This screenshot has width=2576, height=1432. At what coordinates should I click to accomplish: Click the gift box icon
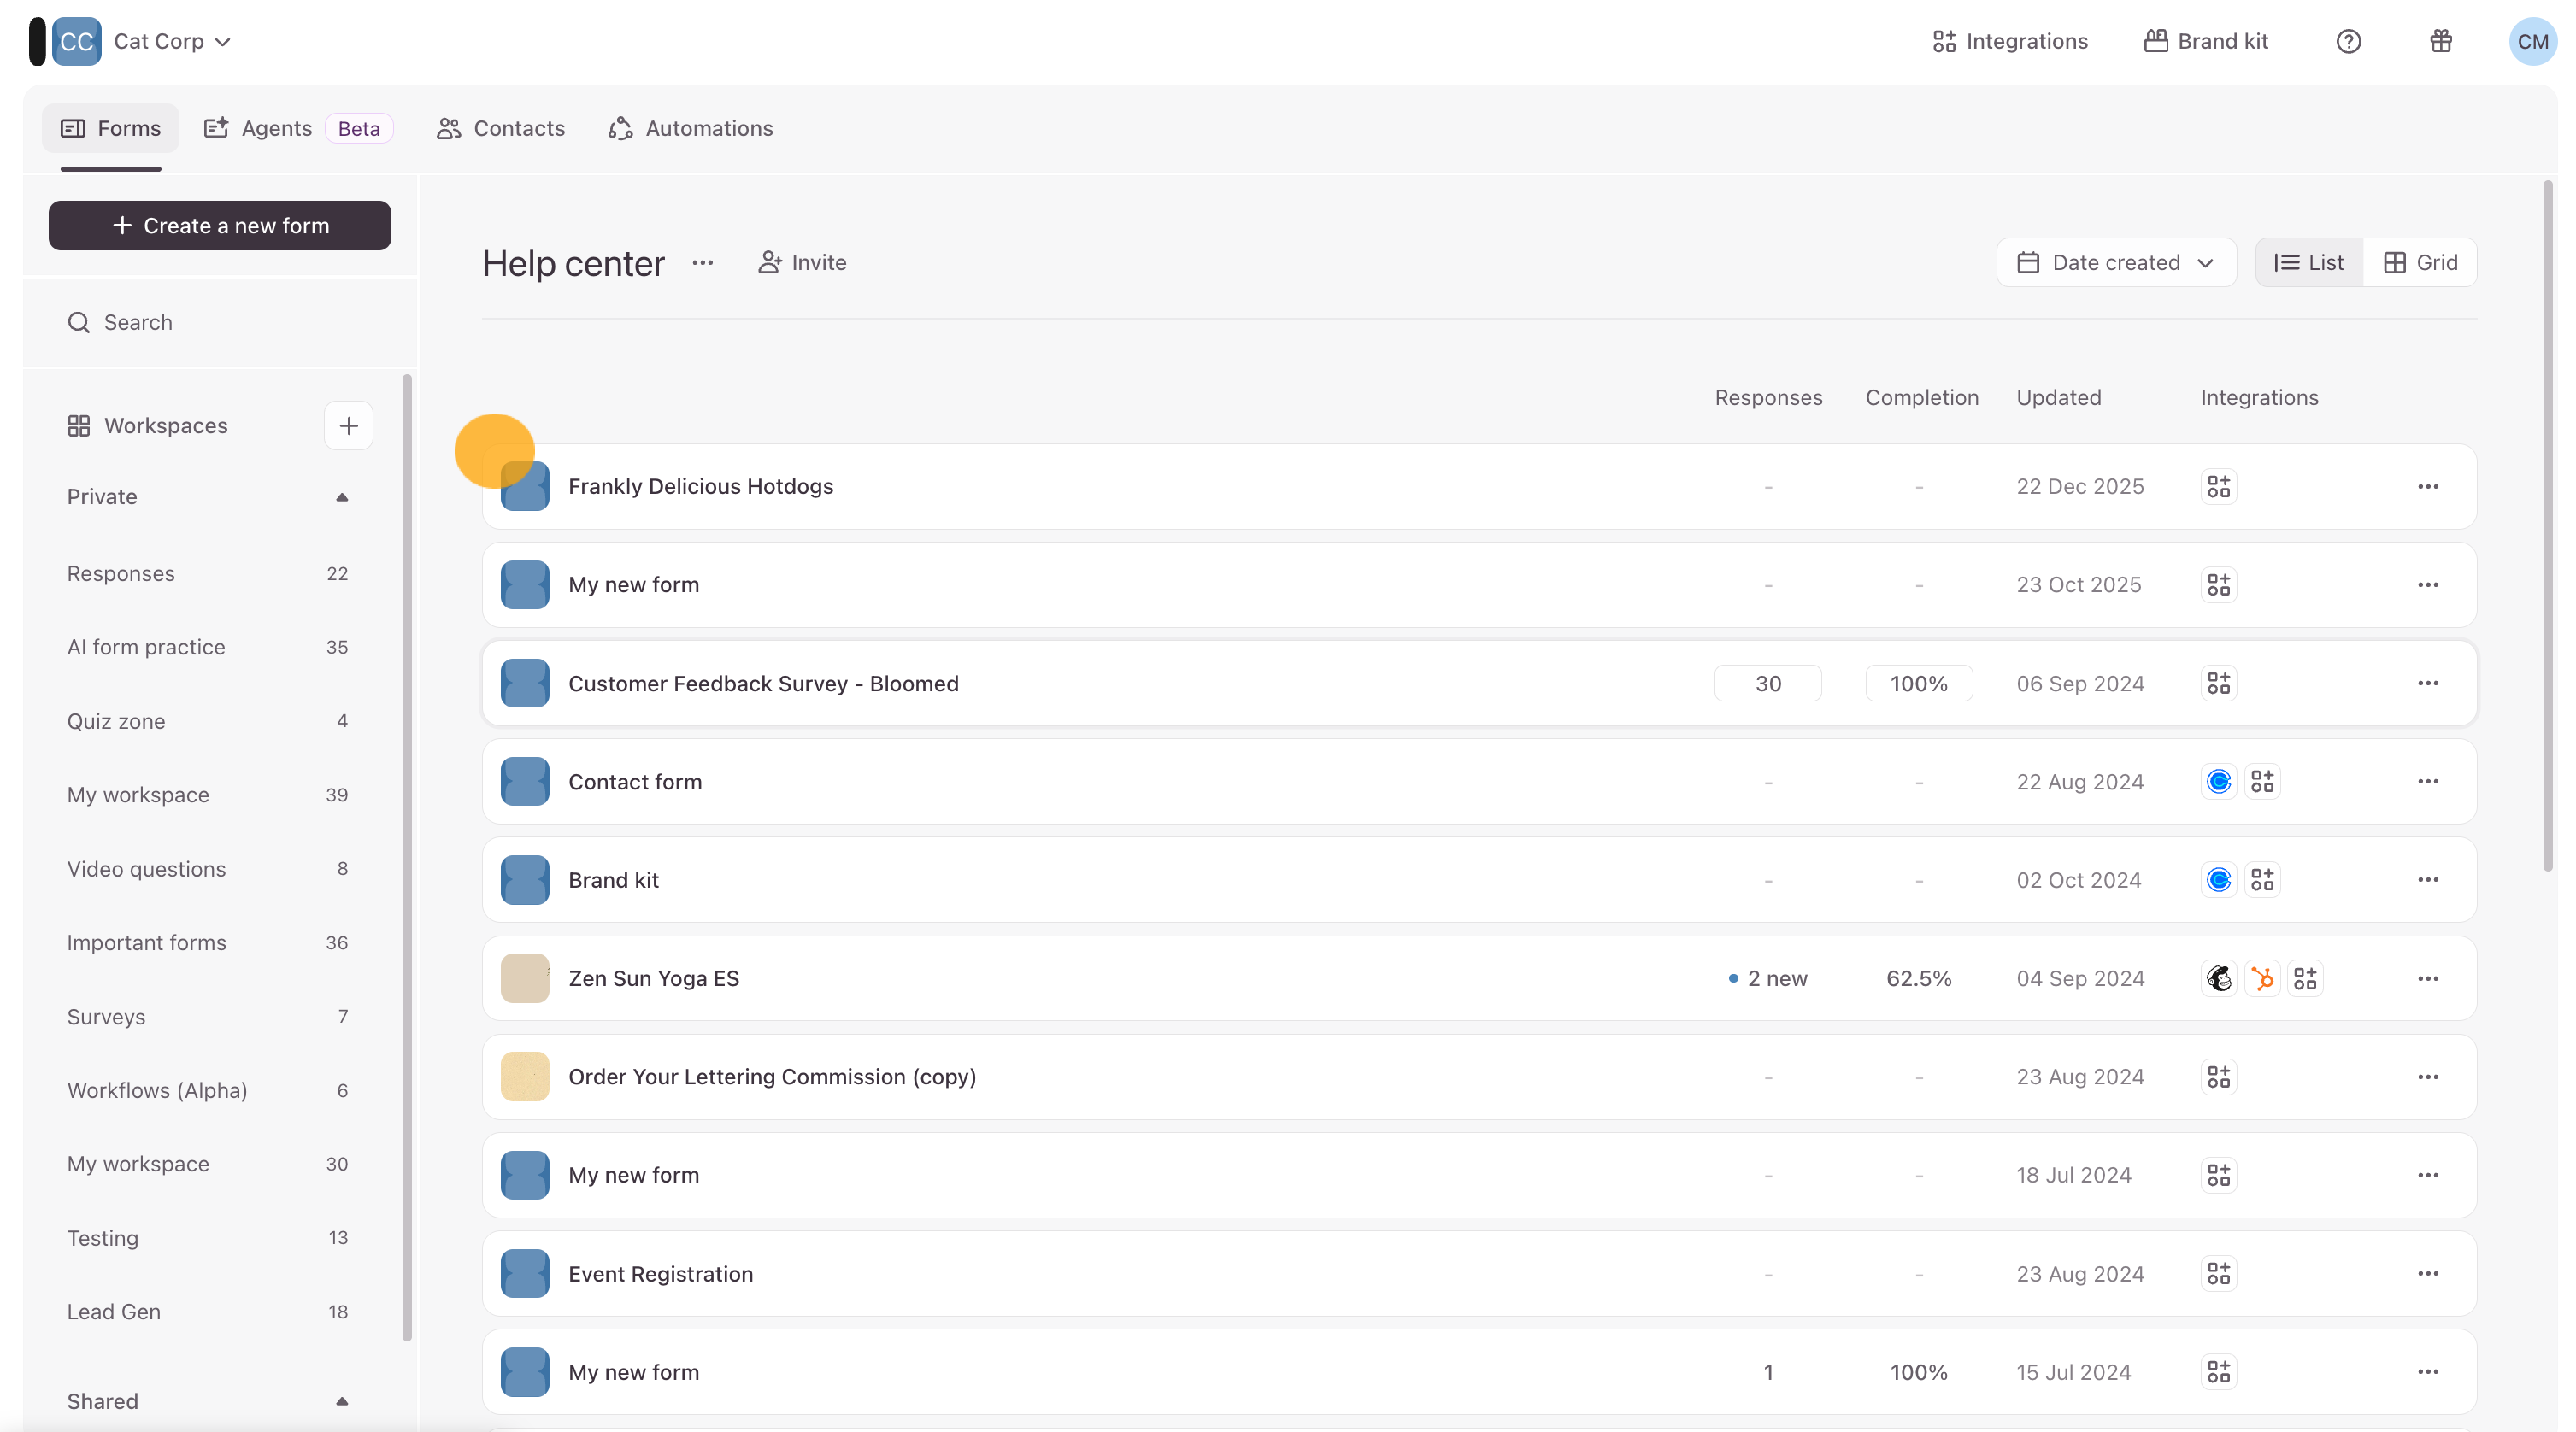pyautogui.click(x=2440, y=41)
